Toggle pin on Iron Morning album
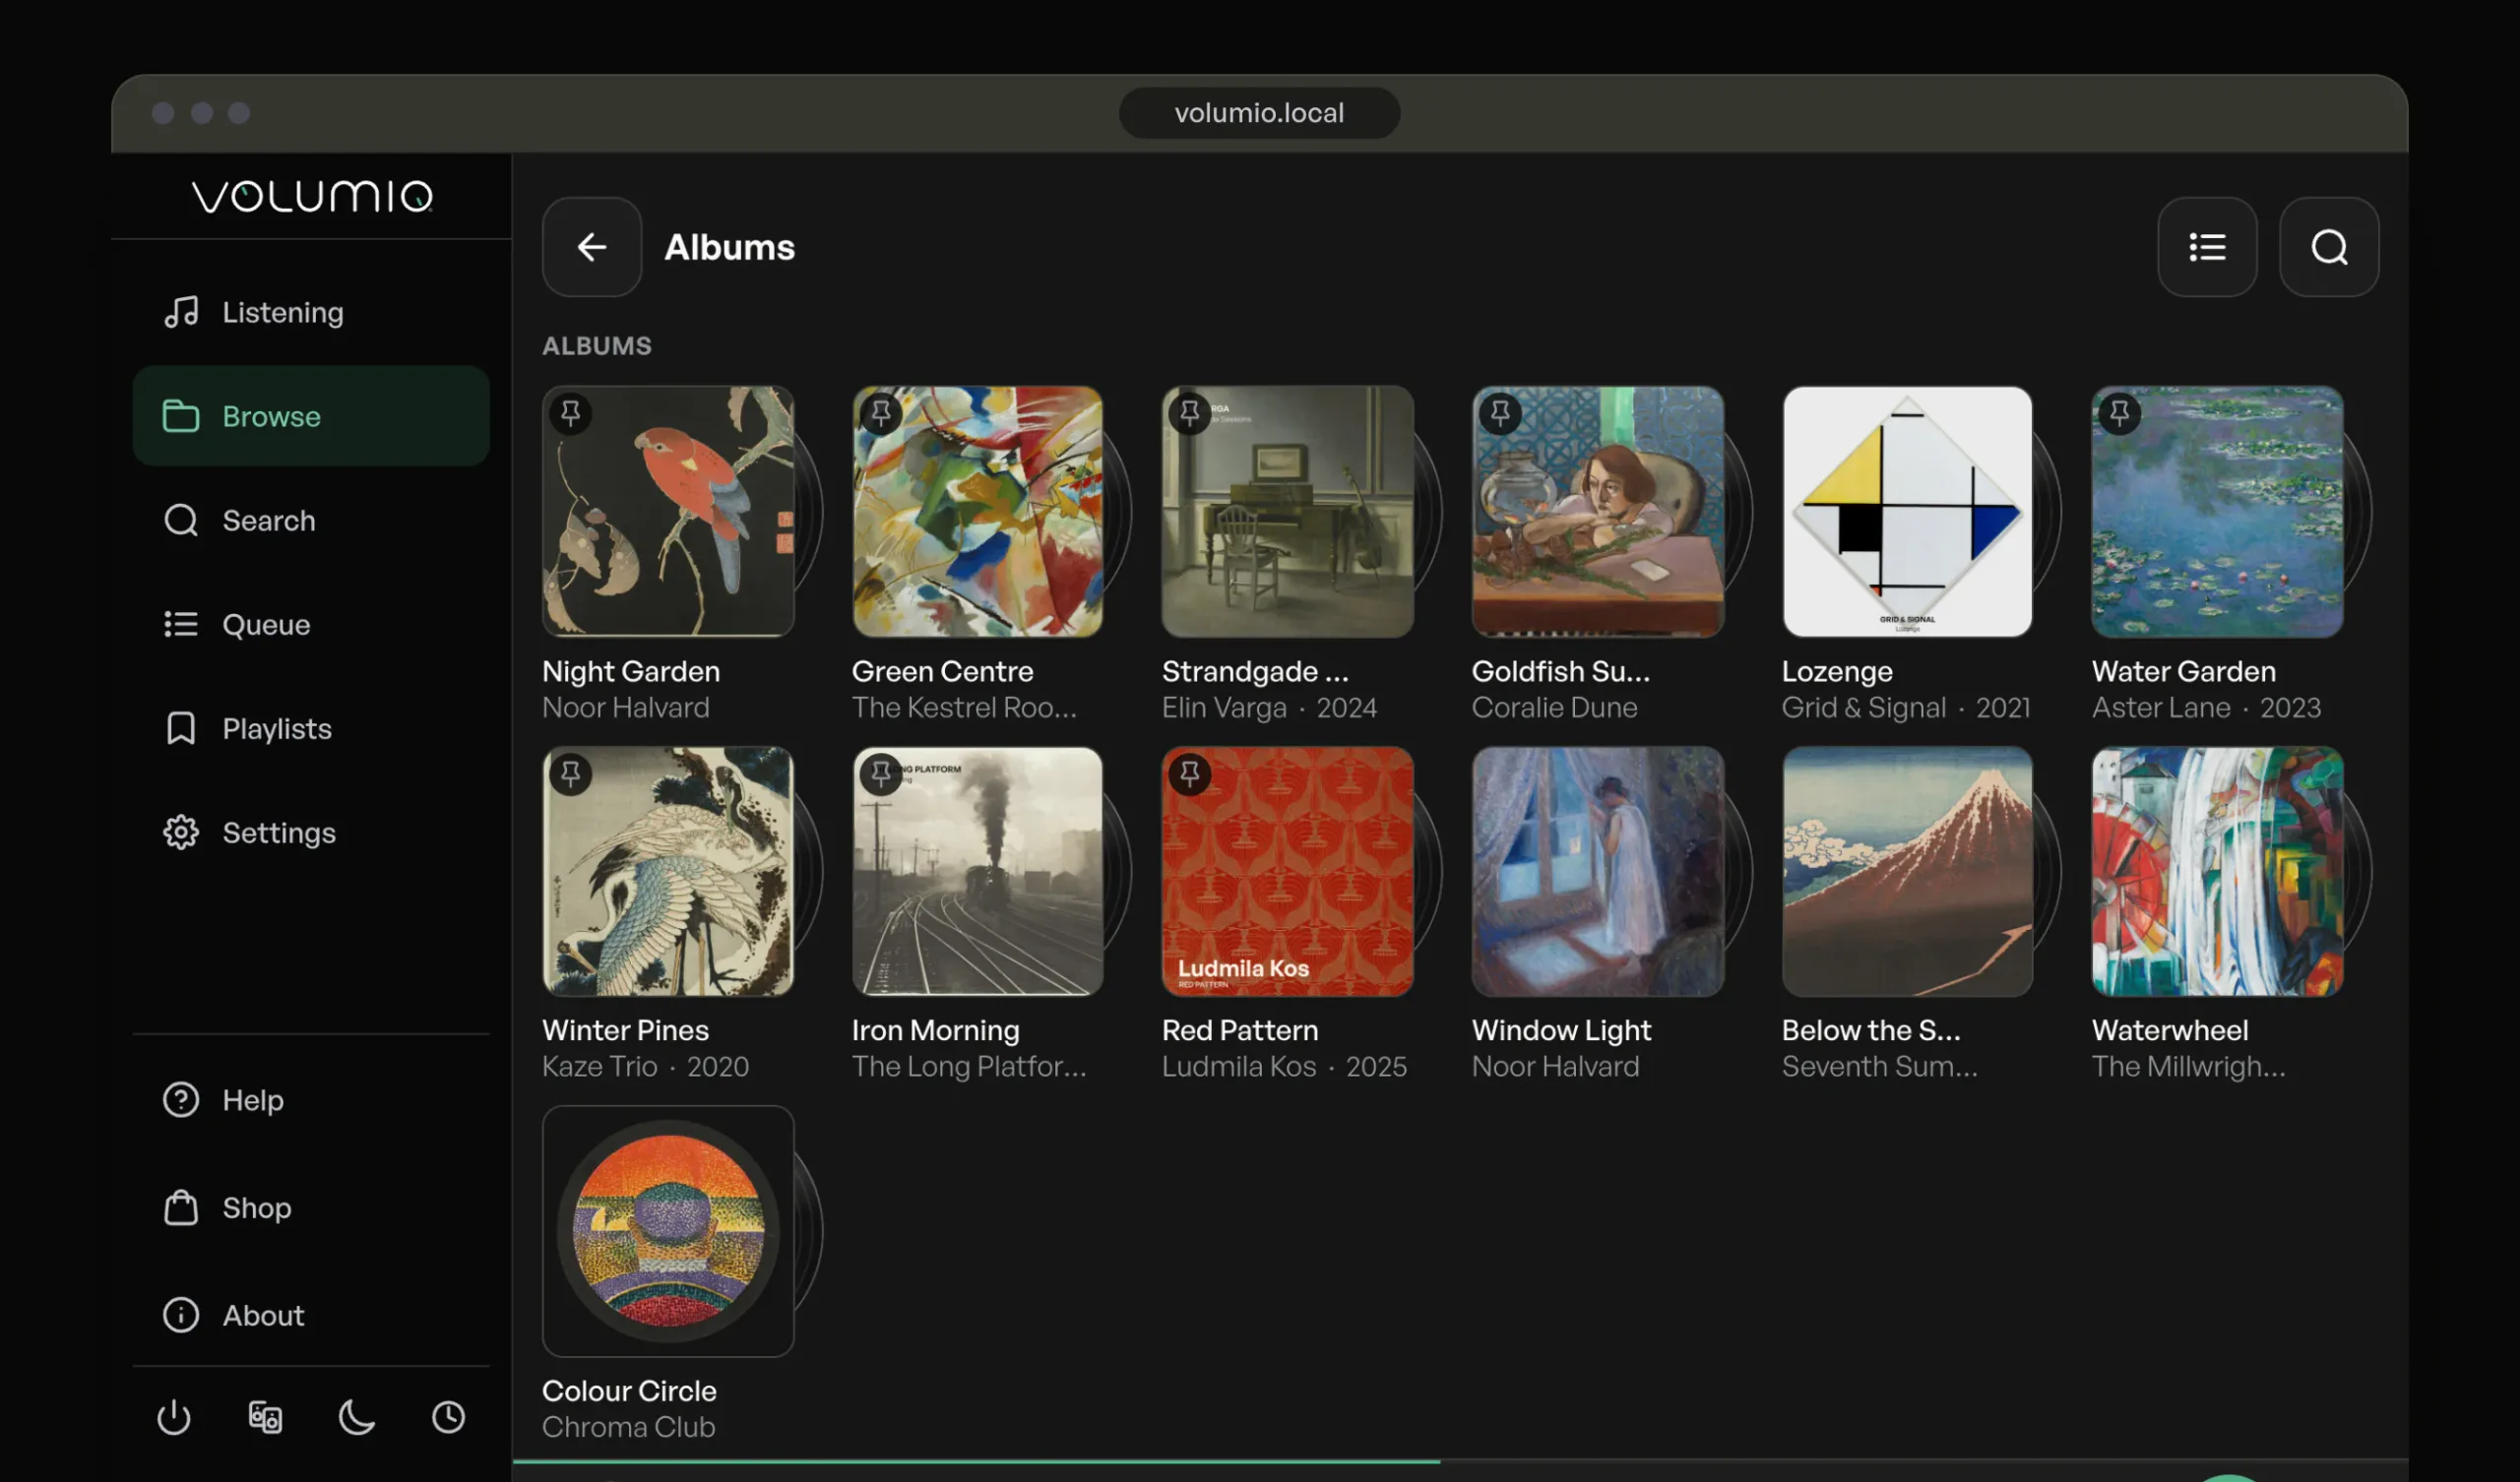 tap(881, 773)
